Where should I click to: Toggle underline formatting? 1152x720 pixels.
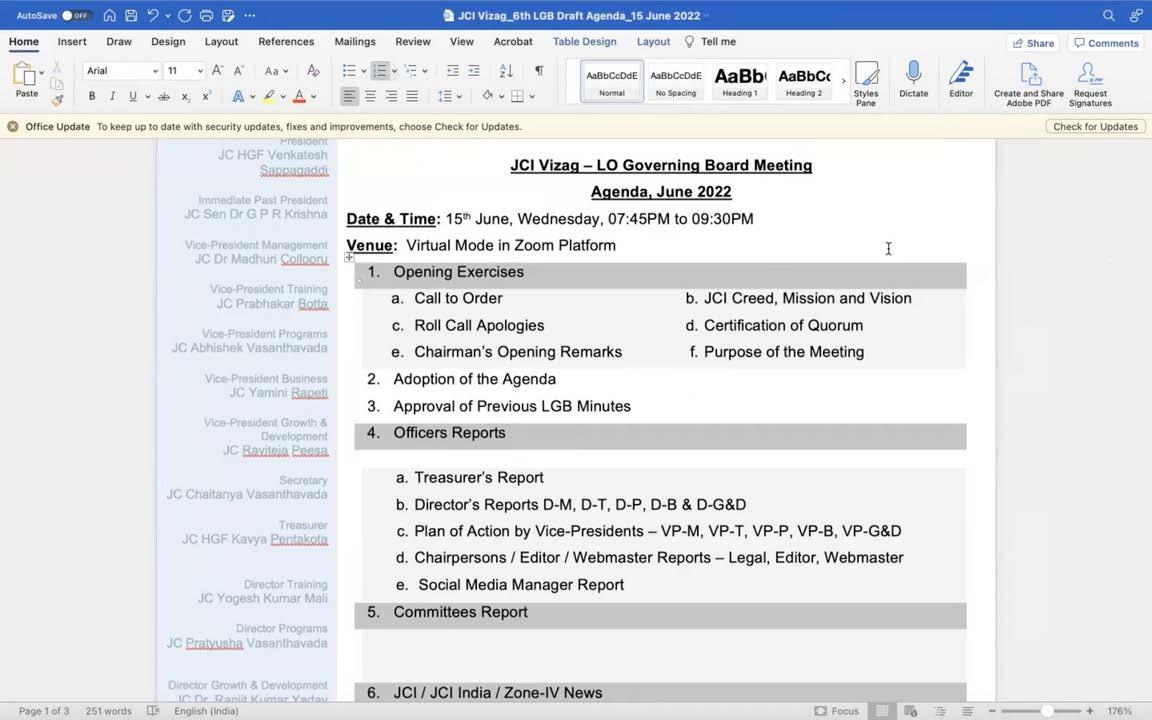coord(133,96)
